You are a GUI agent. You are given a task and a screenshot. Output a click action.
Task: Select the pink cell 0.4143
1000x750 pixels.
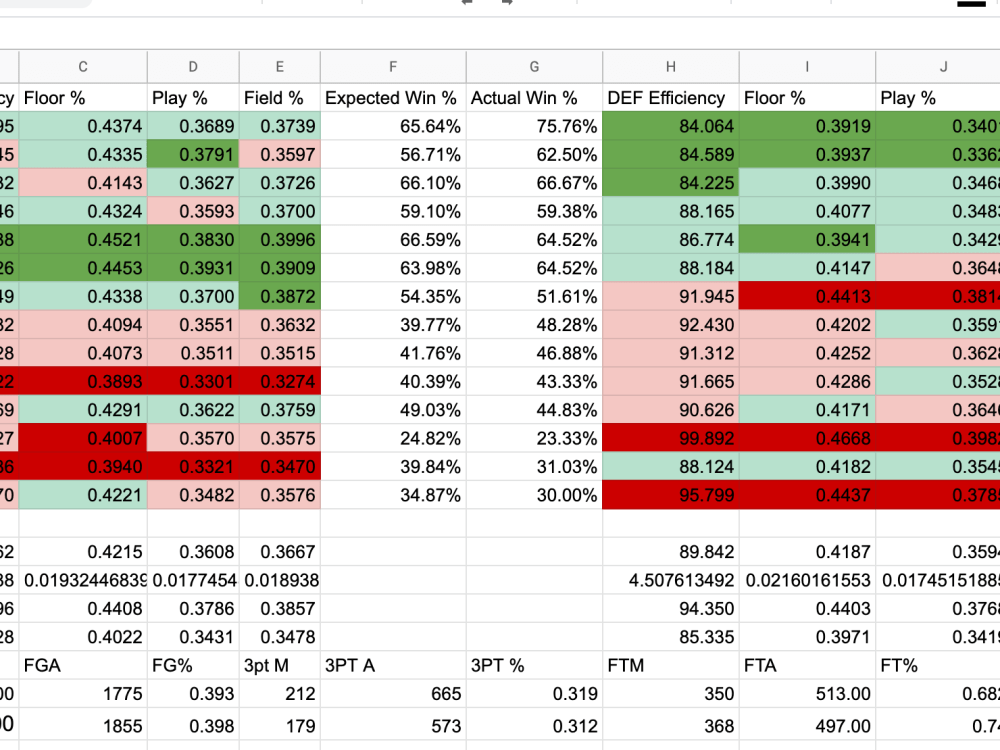83,182
